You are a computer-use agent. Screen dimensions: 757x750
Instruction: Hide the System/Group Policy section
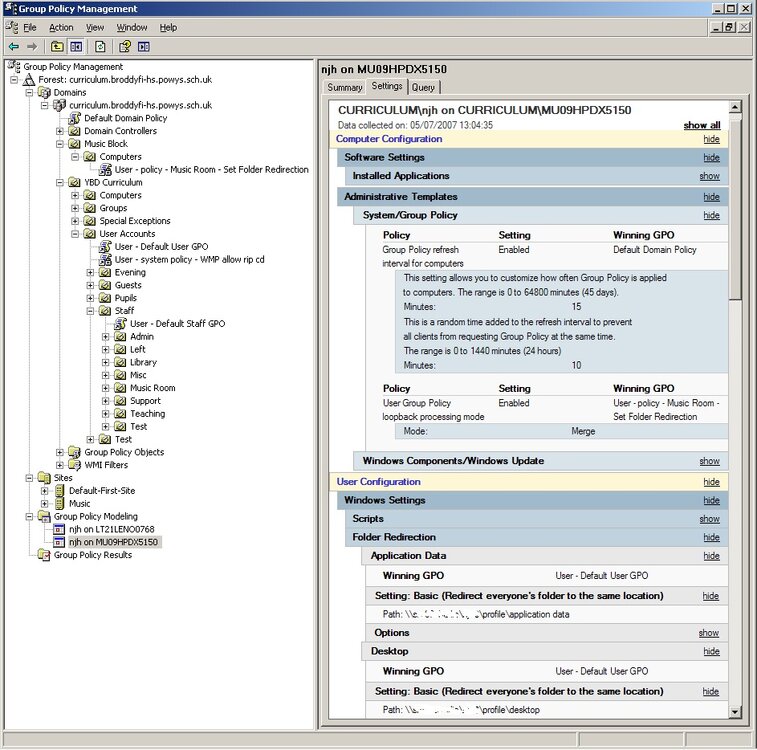712,215
